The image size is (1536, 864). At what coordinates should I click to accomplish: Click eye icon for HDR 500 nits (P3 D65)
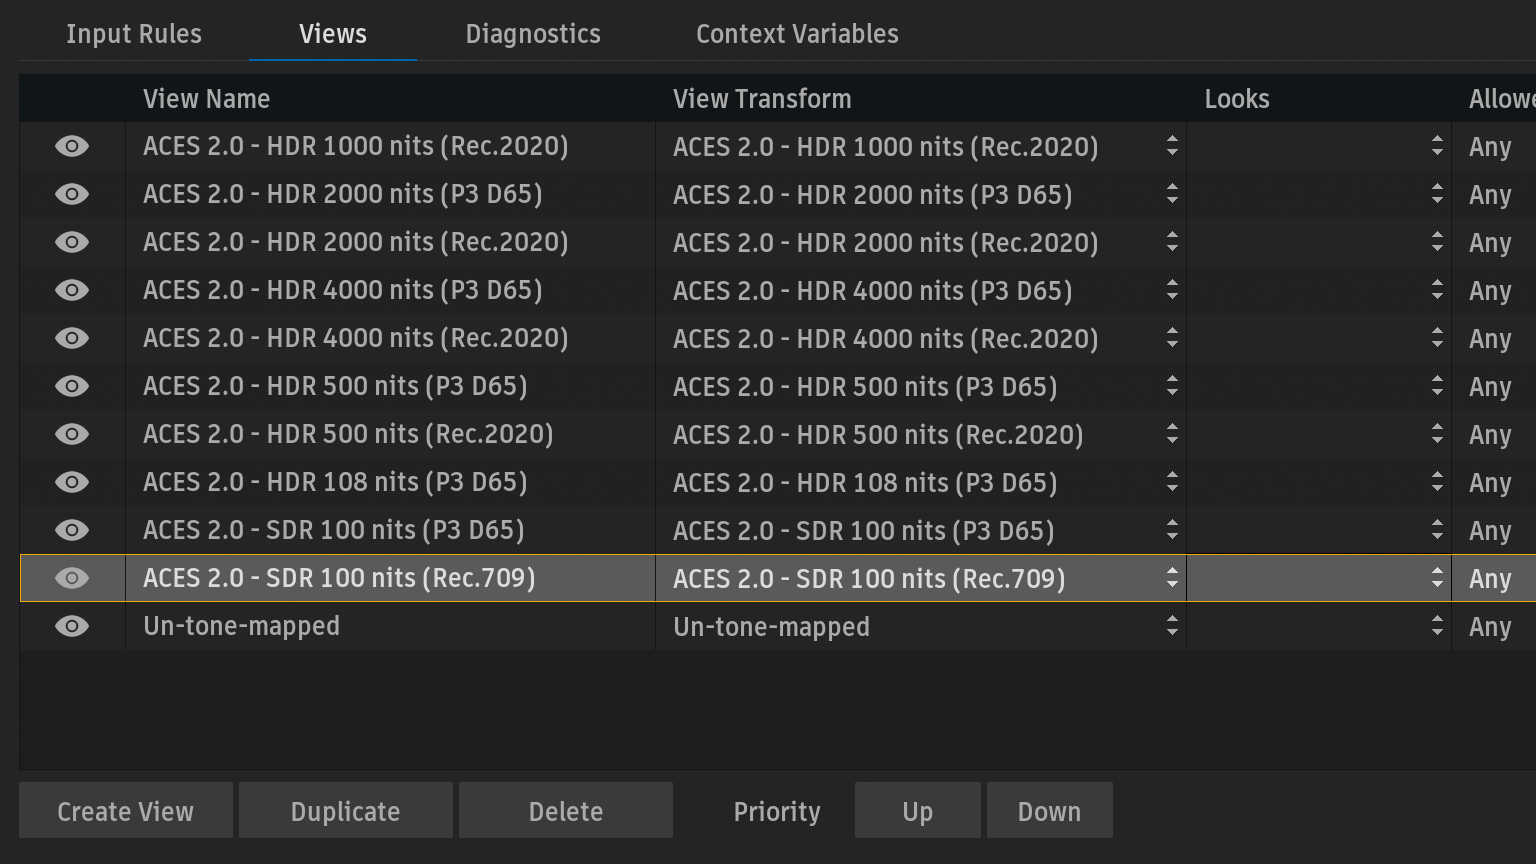tap(72, 387)
